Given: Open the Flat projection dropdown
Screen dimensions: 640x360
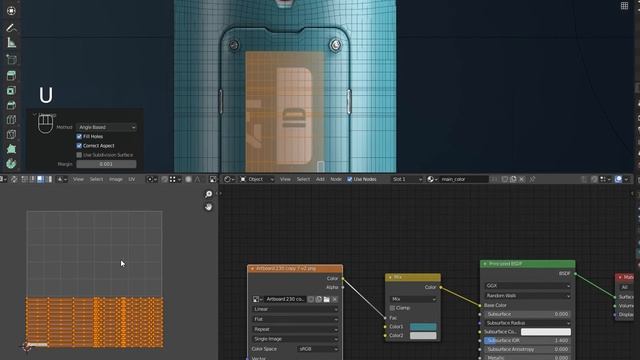Looking at the screenshot, I should coord(295,319).
